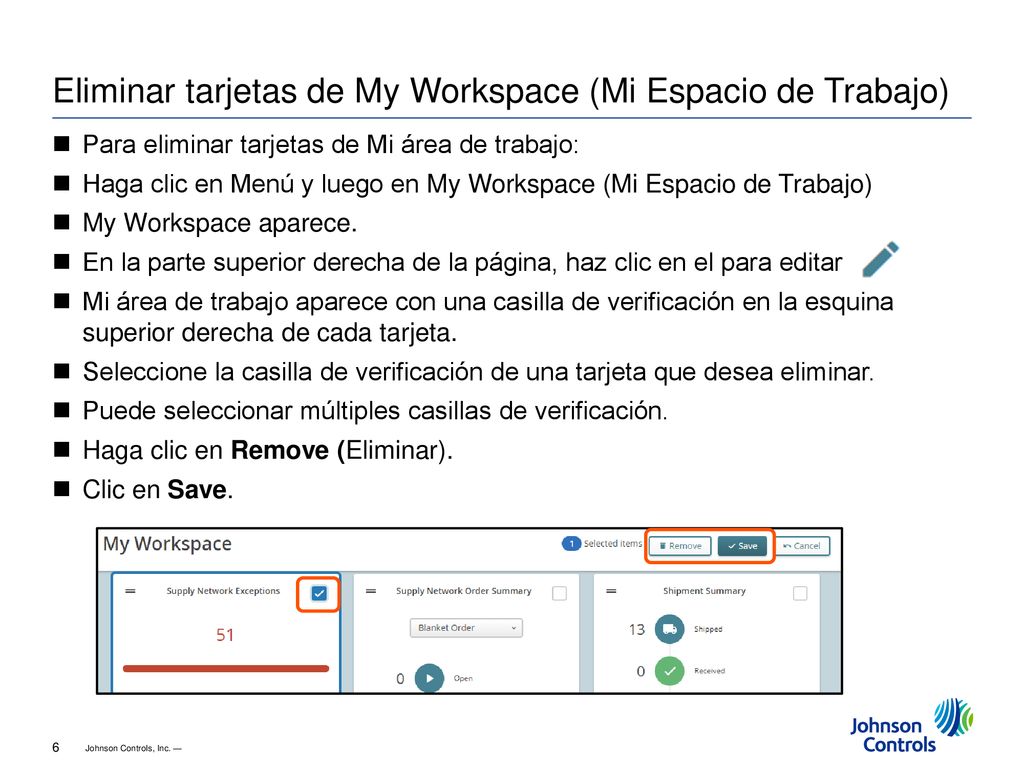The image size is (1024, 768).
Task: Click the Shipped label
Action: click(x=708, y=629)
